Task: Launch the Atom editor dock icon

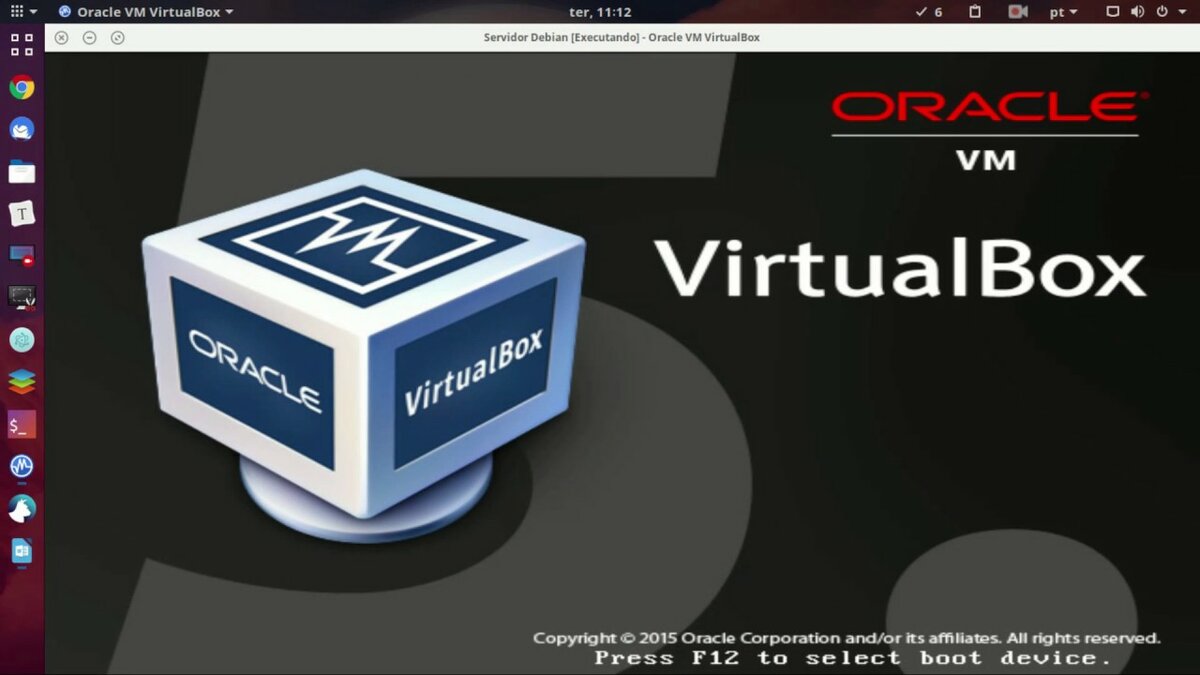Action: click(22, 340)
